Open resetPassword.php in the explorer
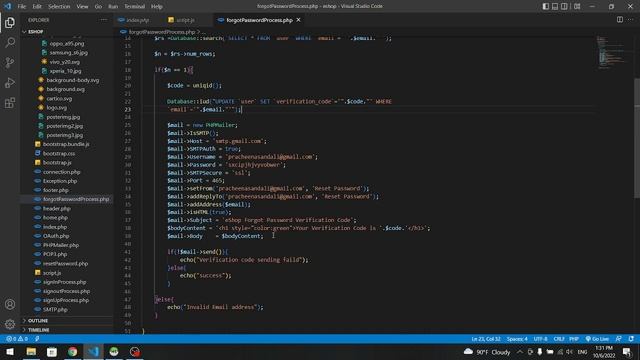Screen dimensions: 640x360 (67, 263)
